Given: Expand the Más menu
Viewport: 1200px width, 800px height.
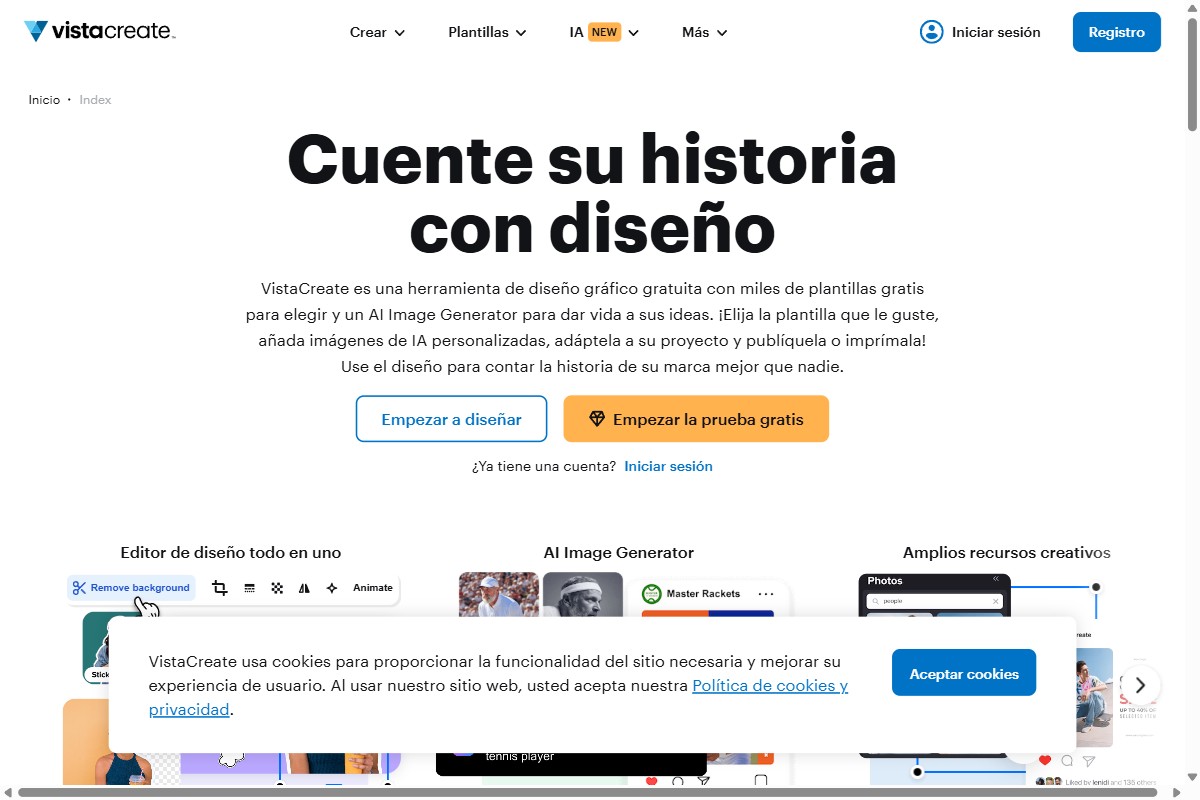Looking at the screenshot, I should (705, 32).
